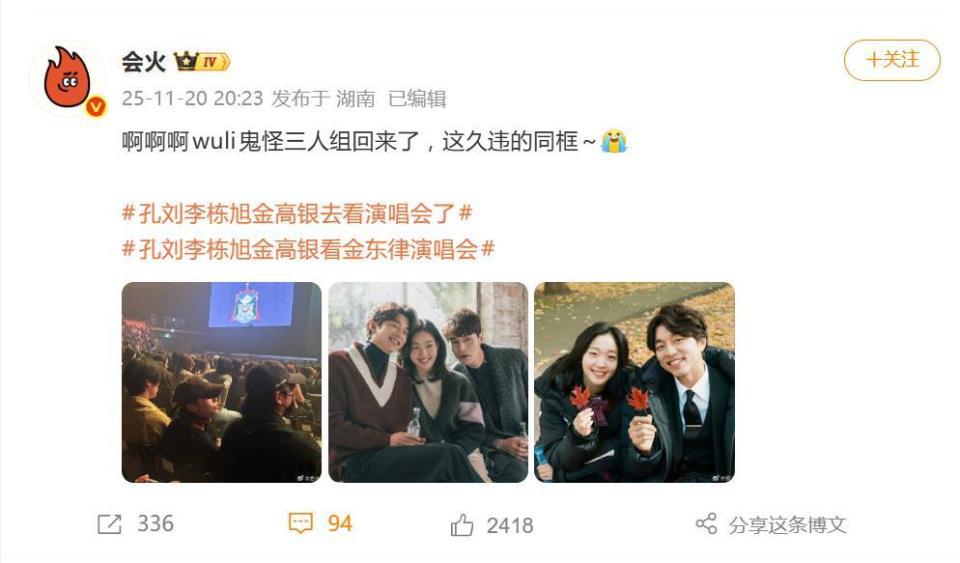
Task: Like the post with thumbs-up icon
Action: (x=462, y=525)
